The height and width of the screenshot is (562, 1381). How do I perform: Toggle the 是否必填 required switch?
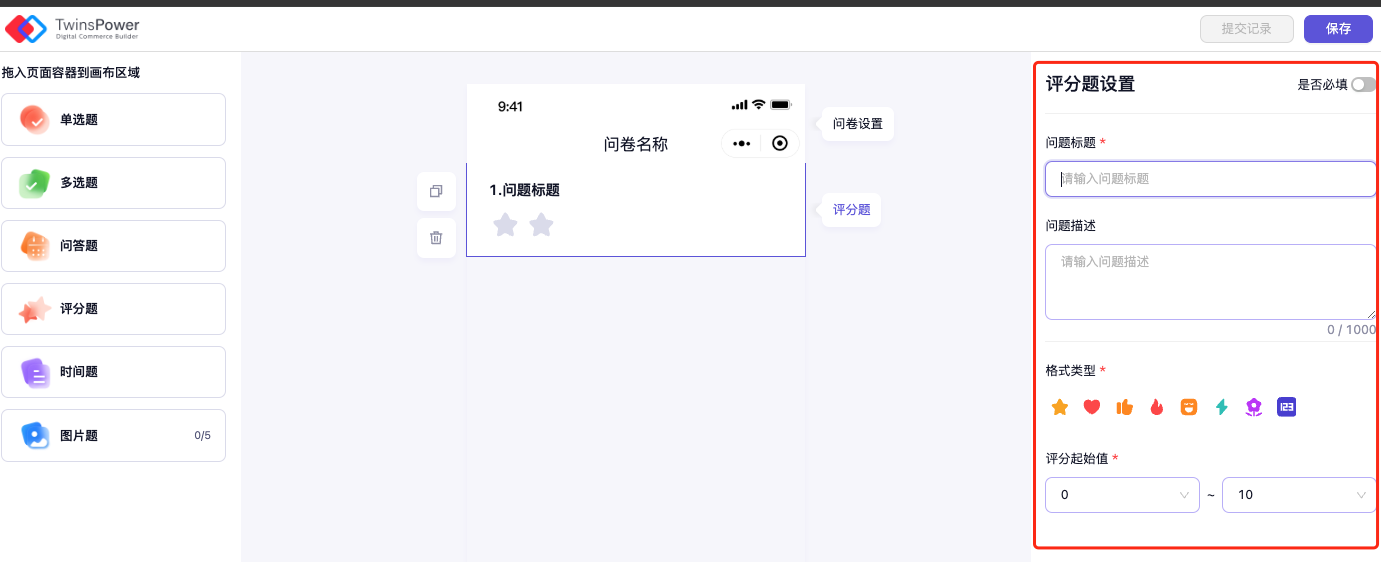click(x=1362, y=85)
